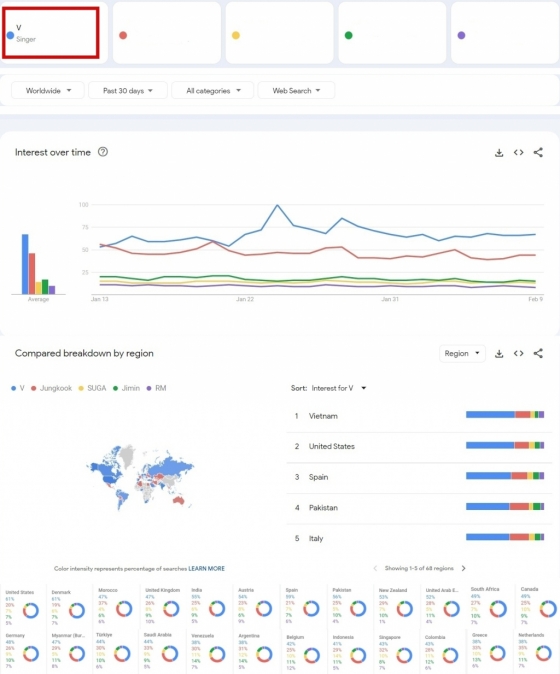Viewport: 560px width, 674px height.
Task: Click the Average bar chart
Action: click(x=38, y=264)
